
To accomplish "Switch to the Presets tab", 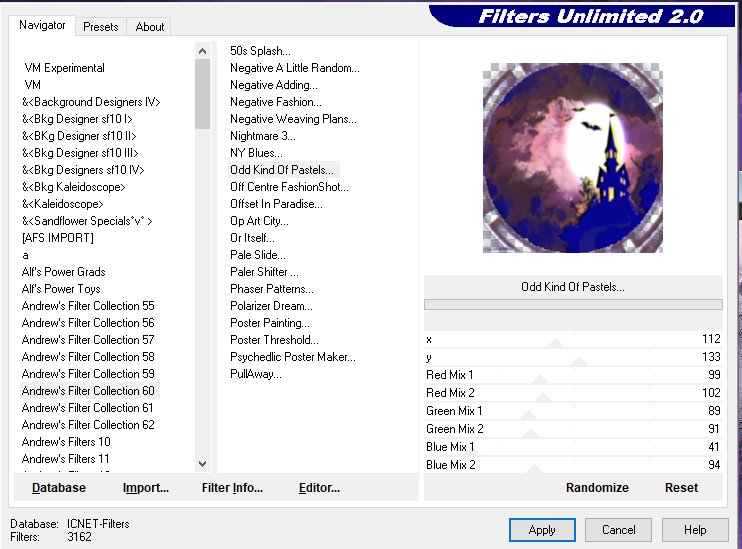I will tap(100, 27).
